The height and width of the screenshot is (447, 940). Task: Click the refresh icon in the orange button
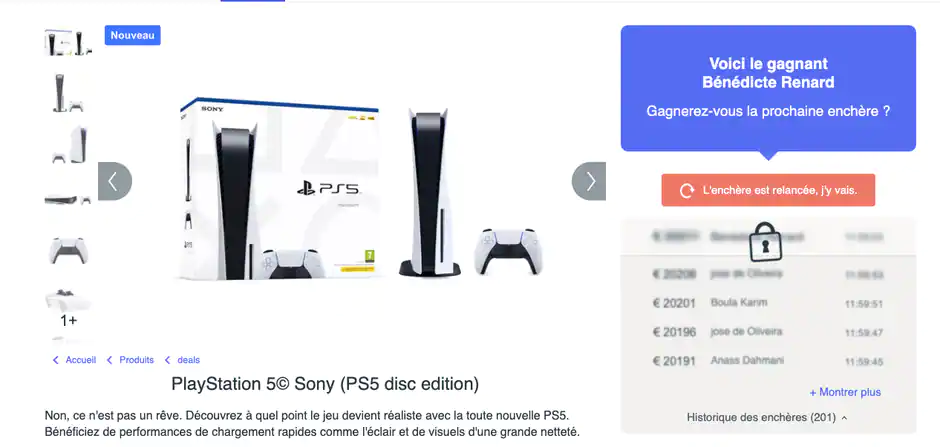pos(686,191)
